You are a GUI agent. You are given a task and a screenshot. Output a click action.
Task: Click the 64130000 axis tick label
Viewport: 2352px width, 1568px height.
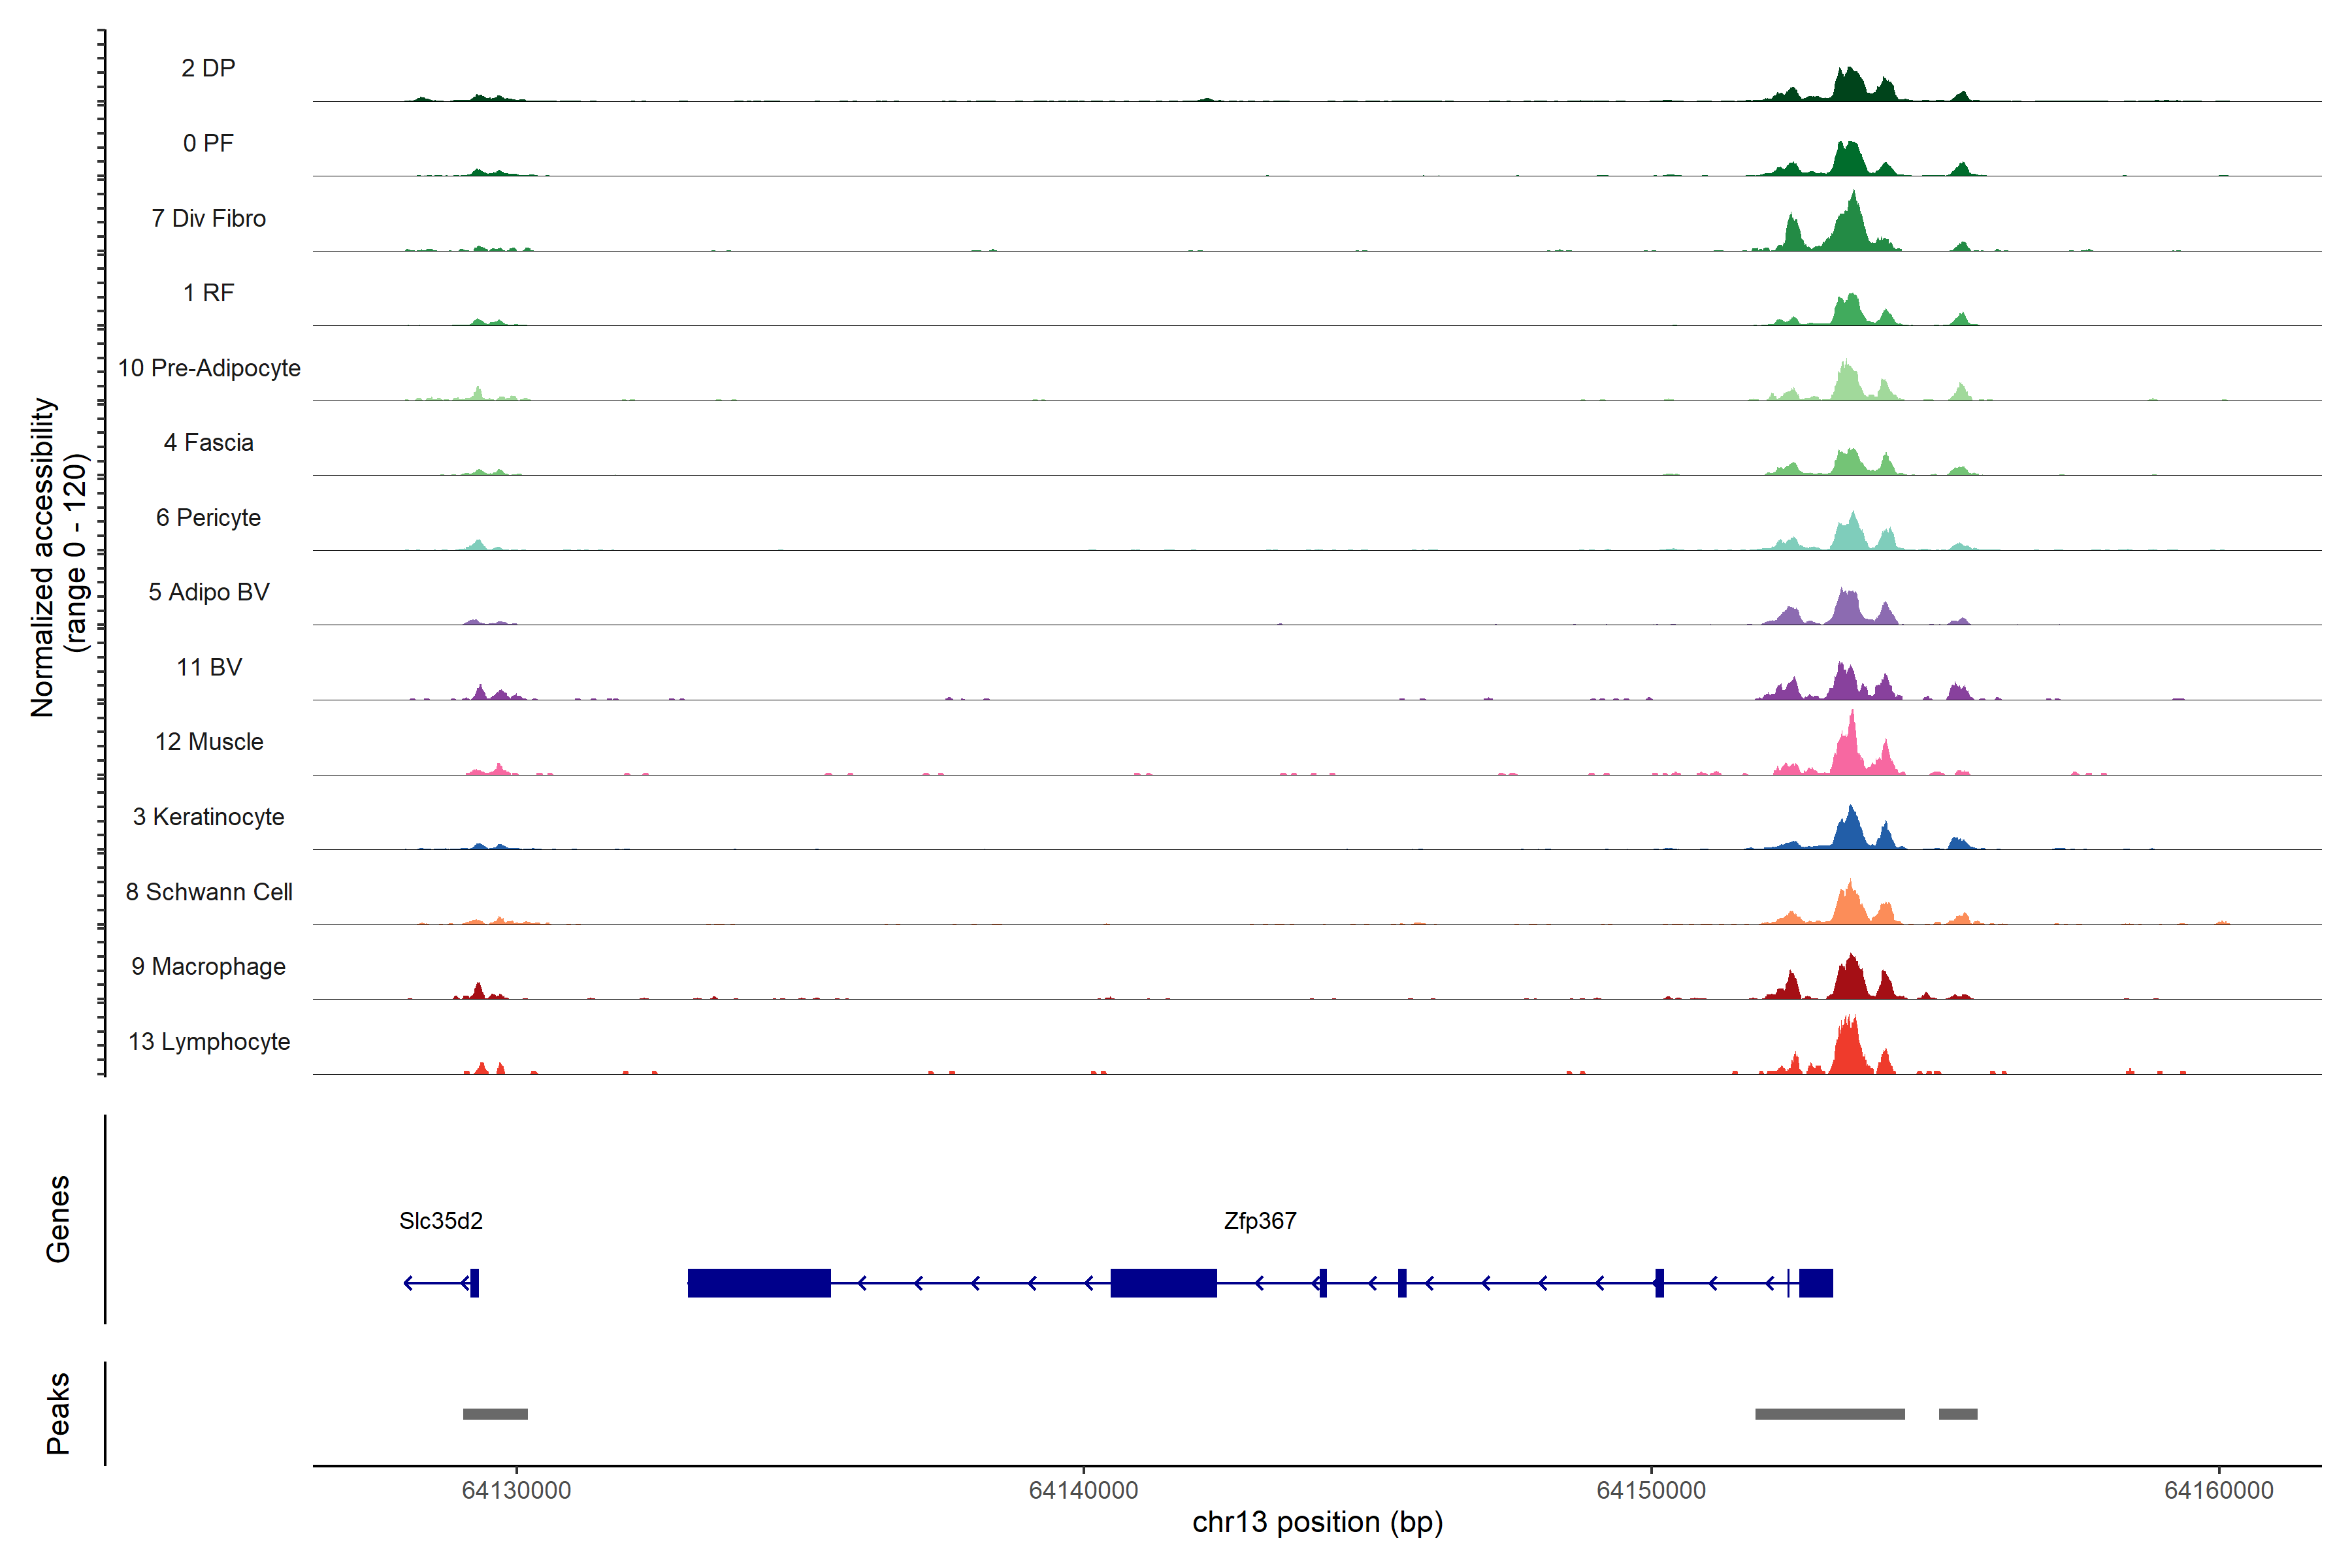(516, 1490)
